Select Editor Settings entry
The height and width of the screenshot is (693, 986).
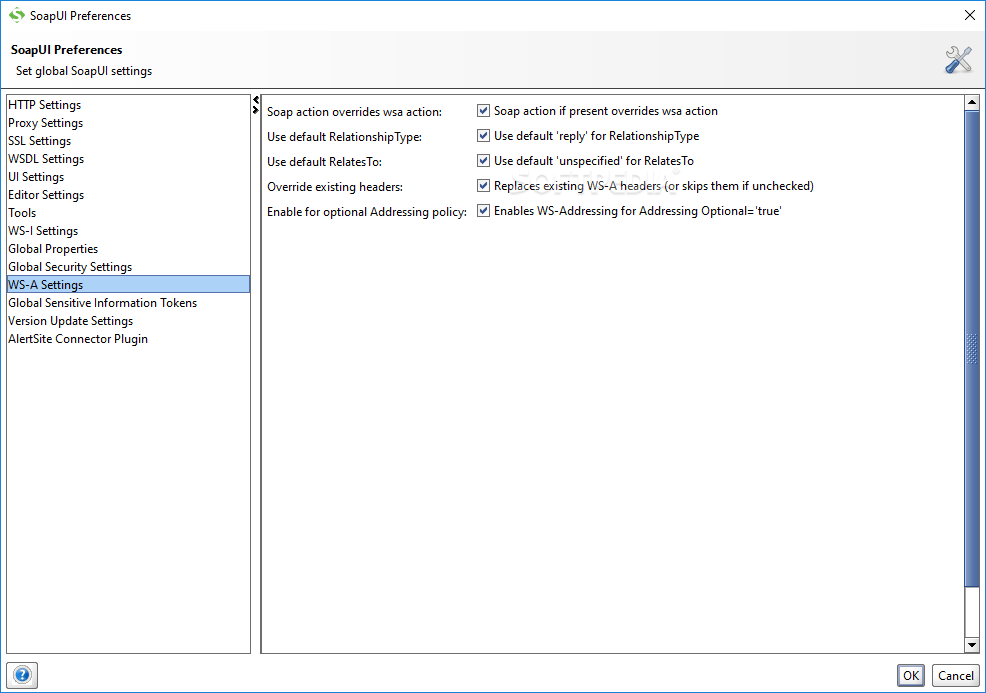pos(128,195)
